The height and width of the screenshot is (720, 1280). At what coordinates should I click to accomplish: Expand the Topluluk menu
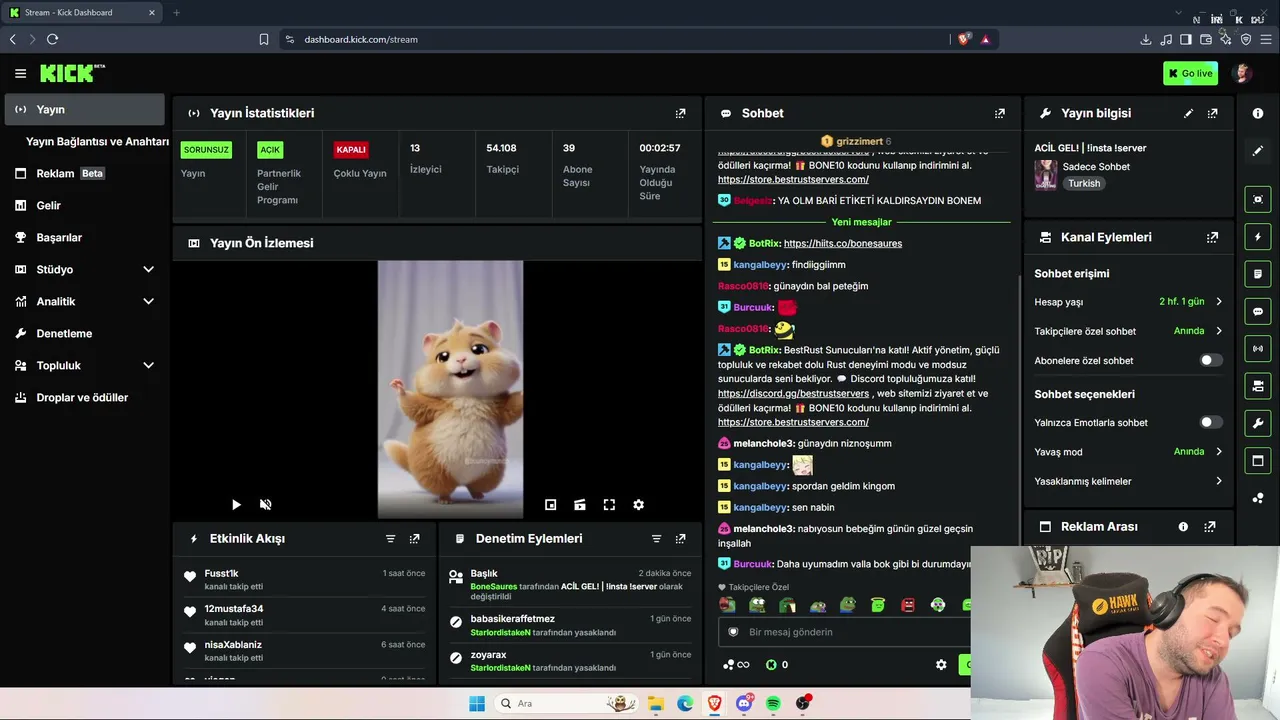click(x=148, y=365)
